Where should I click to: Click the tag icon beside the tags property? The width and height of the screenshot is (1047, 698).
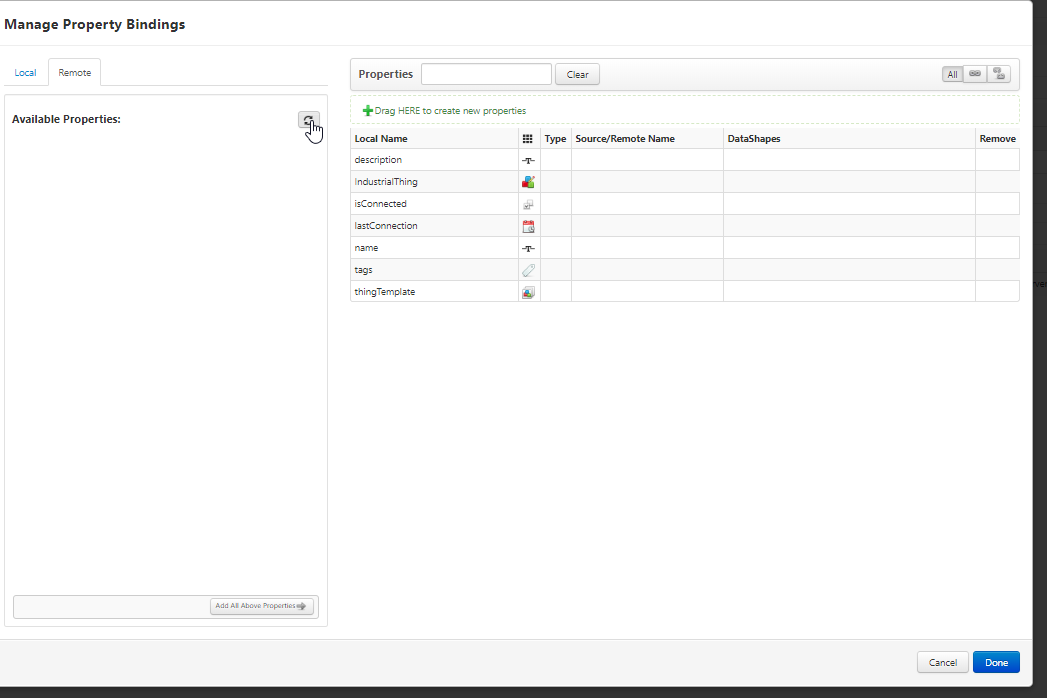coord(529,269)
